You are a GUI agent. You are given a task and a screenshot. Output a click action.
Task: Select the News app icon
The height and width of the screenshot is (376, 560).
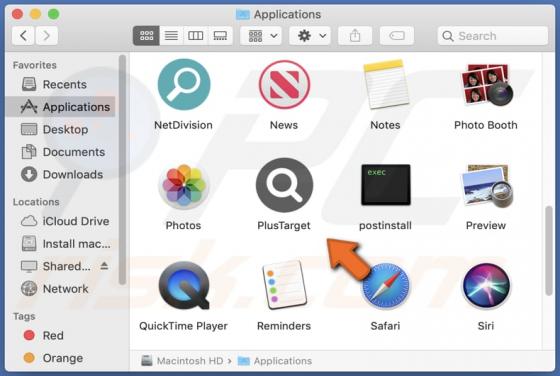pyautogui.click(x=284, y=85)
